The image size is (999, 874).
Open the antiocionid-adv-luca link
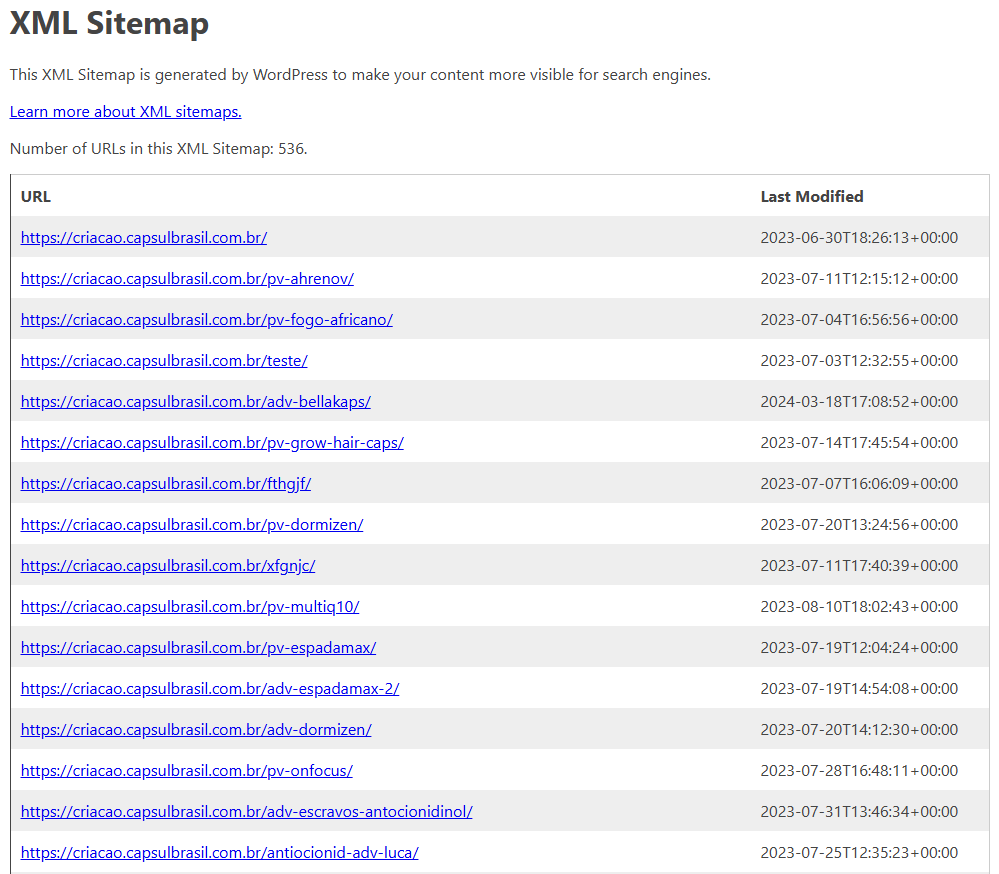click(220, 852)
